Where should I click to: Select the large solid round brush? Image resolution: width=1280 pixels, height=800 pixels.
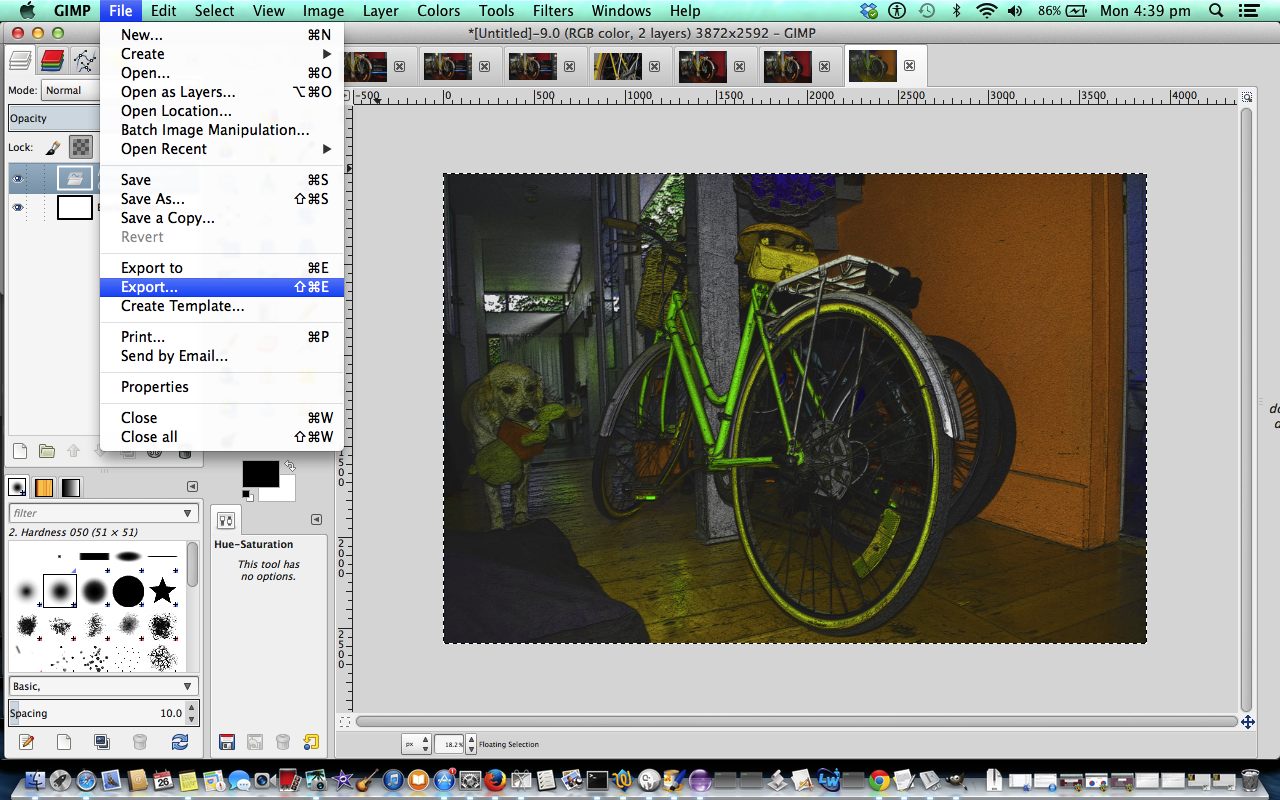pyautogui.click(x=128, y=591)
